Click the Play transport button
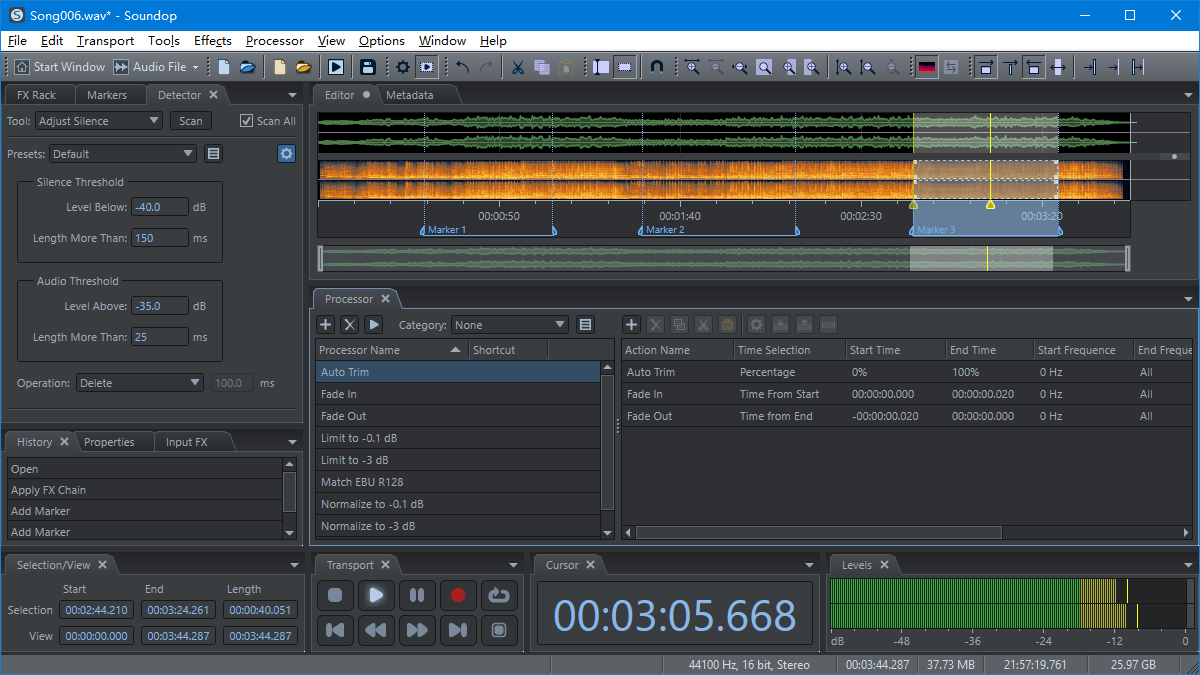The width and height of the screenshot is (1200, 675). (376, 595)
